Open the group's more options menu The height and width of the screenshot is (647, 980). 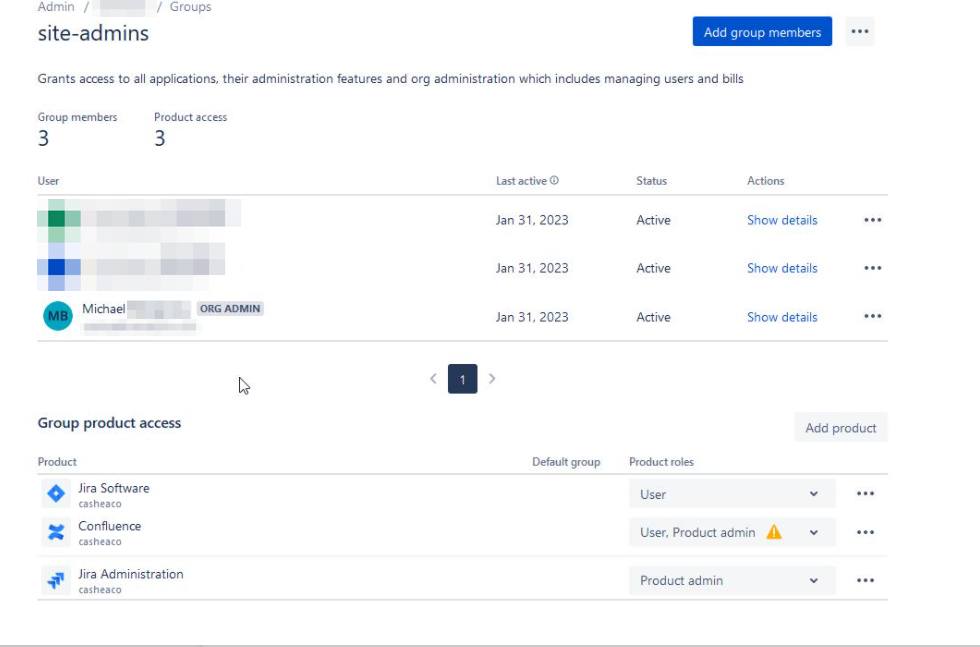coord(861,31)
